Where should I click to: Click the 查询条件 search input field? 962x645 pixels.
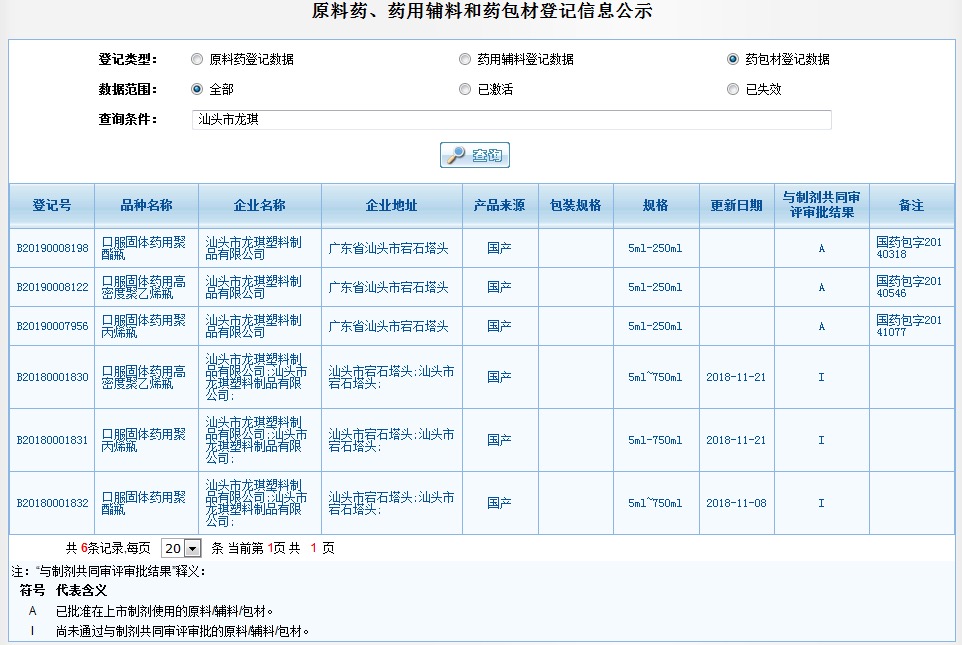pos(511,120)
